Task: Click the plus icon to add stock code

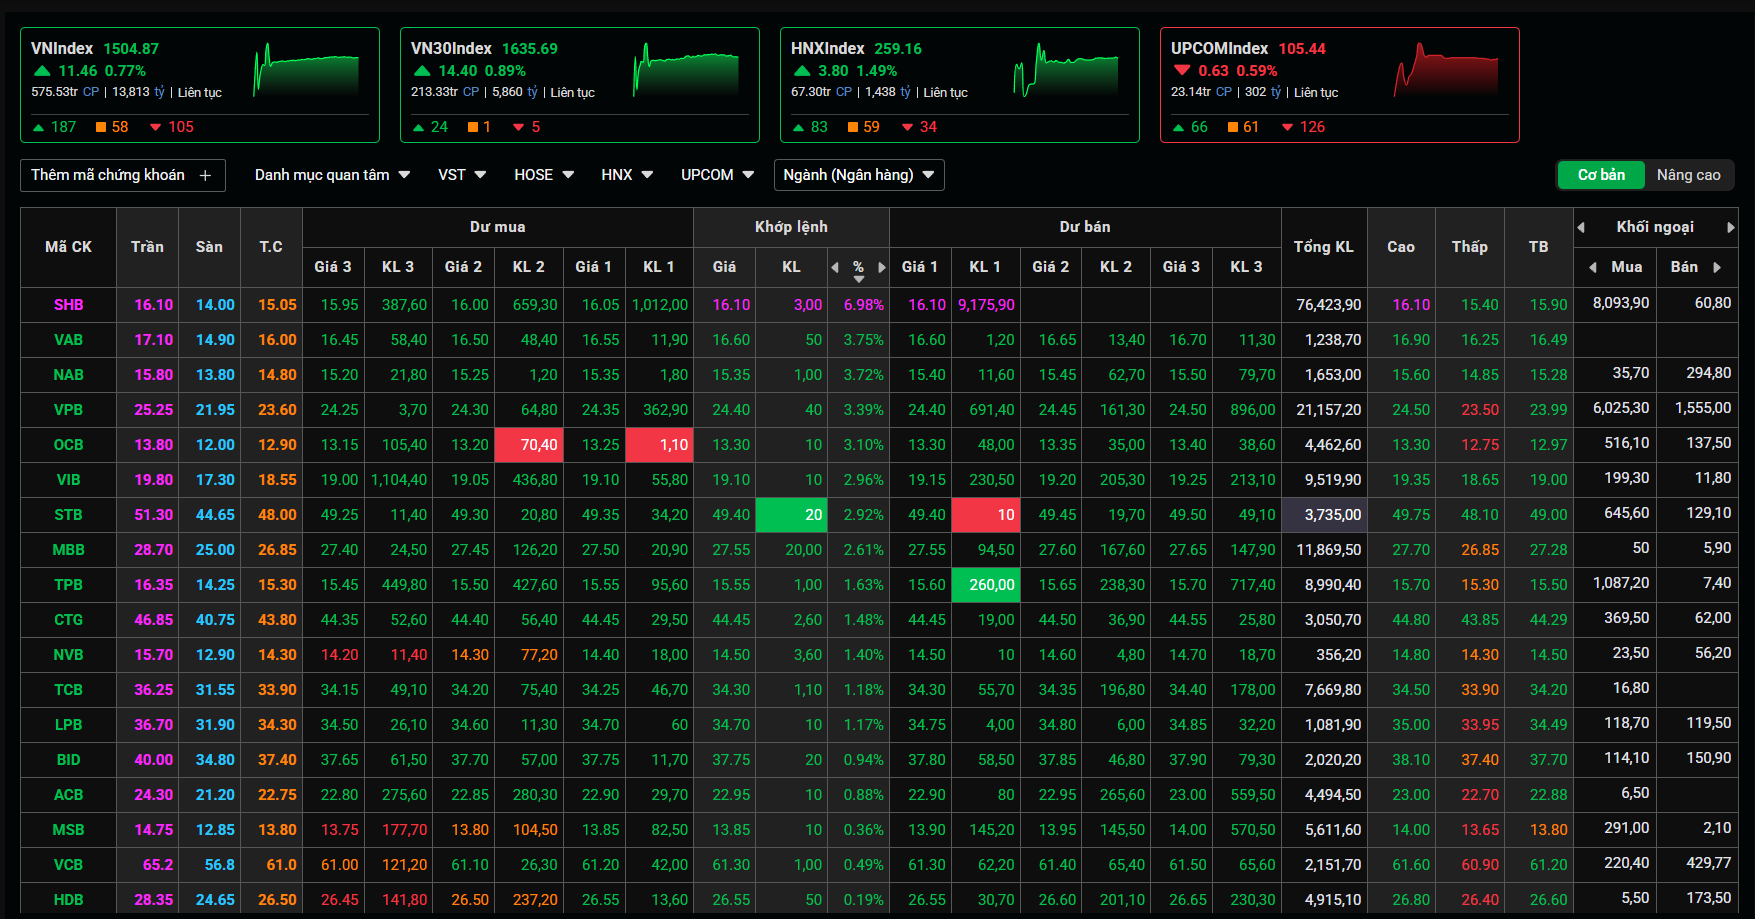Action: tap(205, 175)
